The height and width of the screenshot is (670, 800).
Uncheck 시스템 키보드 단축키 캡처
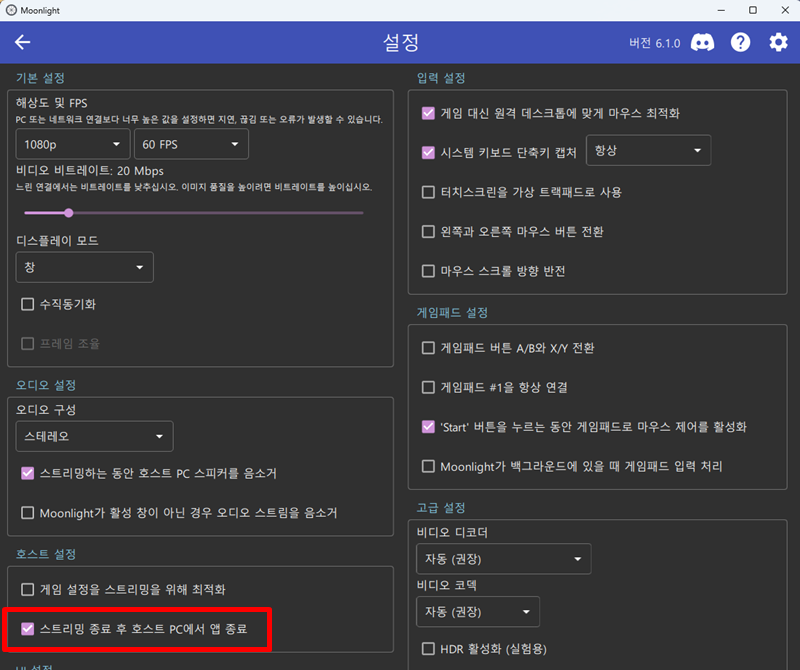tap(428, 153)
